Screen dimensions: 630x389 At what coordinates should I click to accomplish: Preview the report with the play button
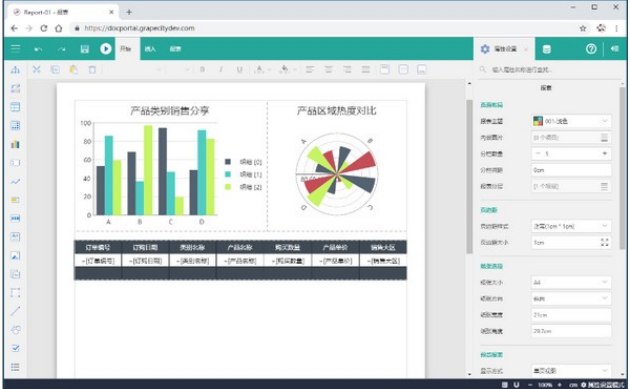[106, 49]
